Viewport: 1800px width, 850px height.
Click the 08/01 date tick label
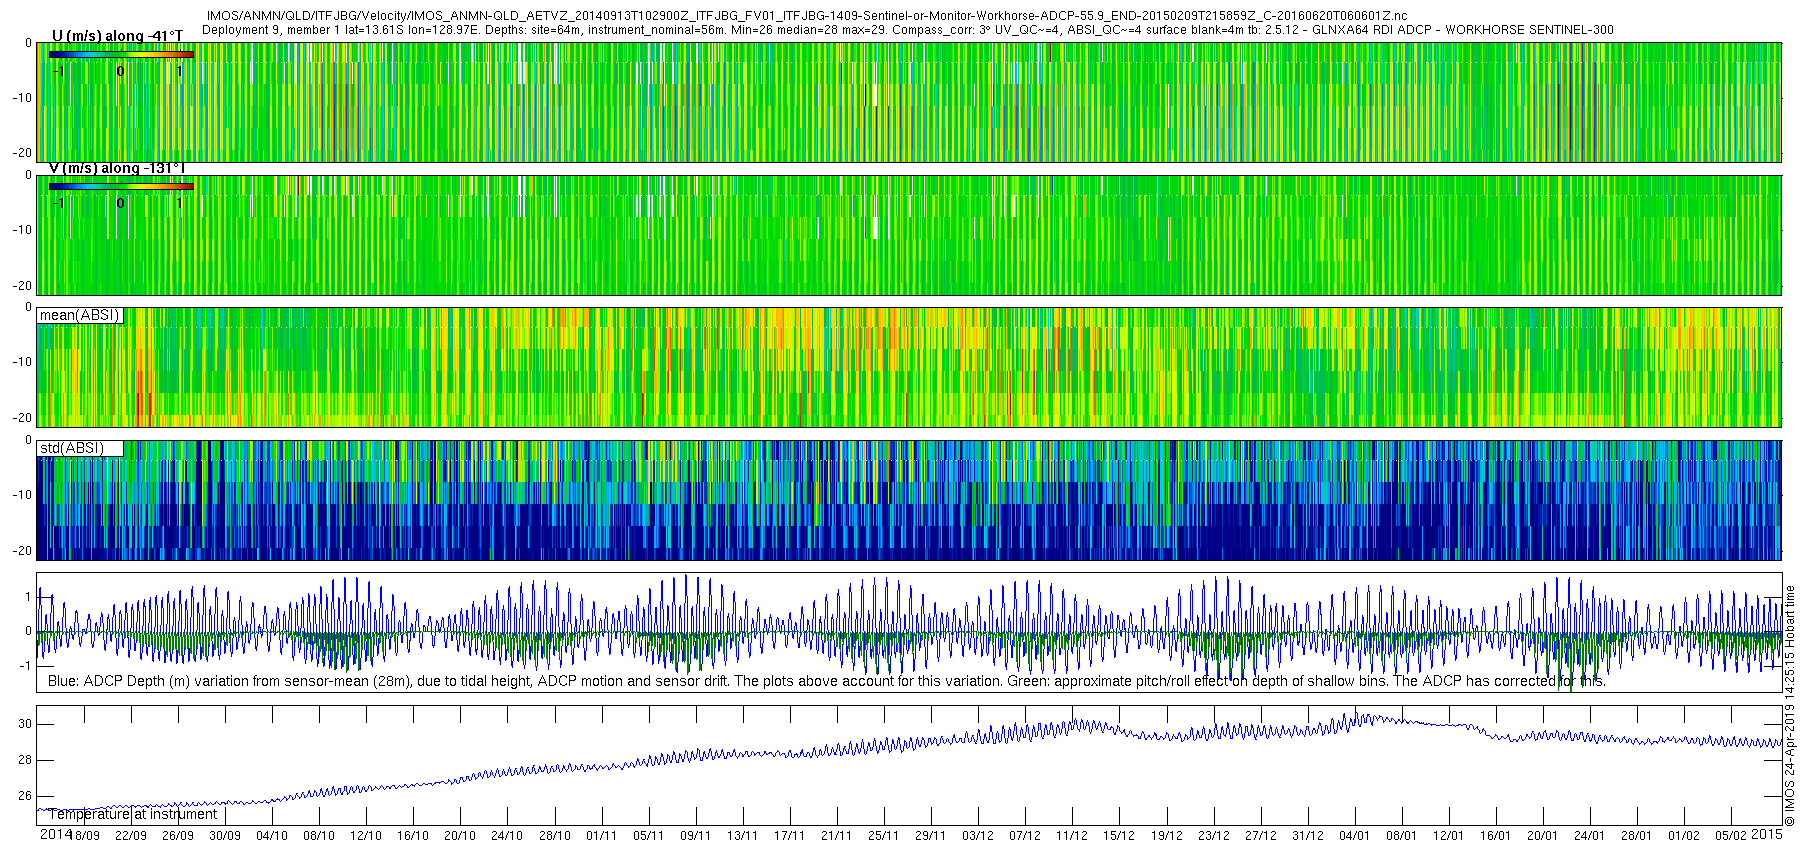pos(1401,836)
